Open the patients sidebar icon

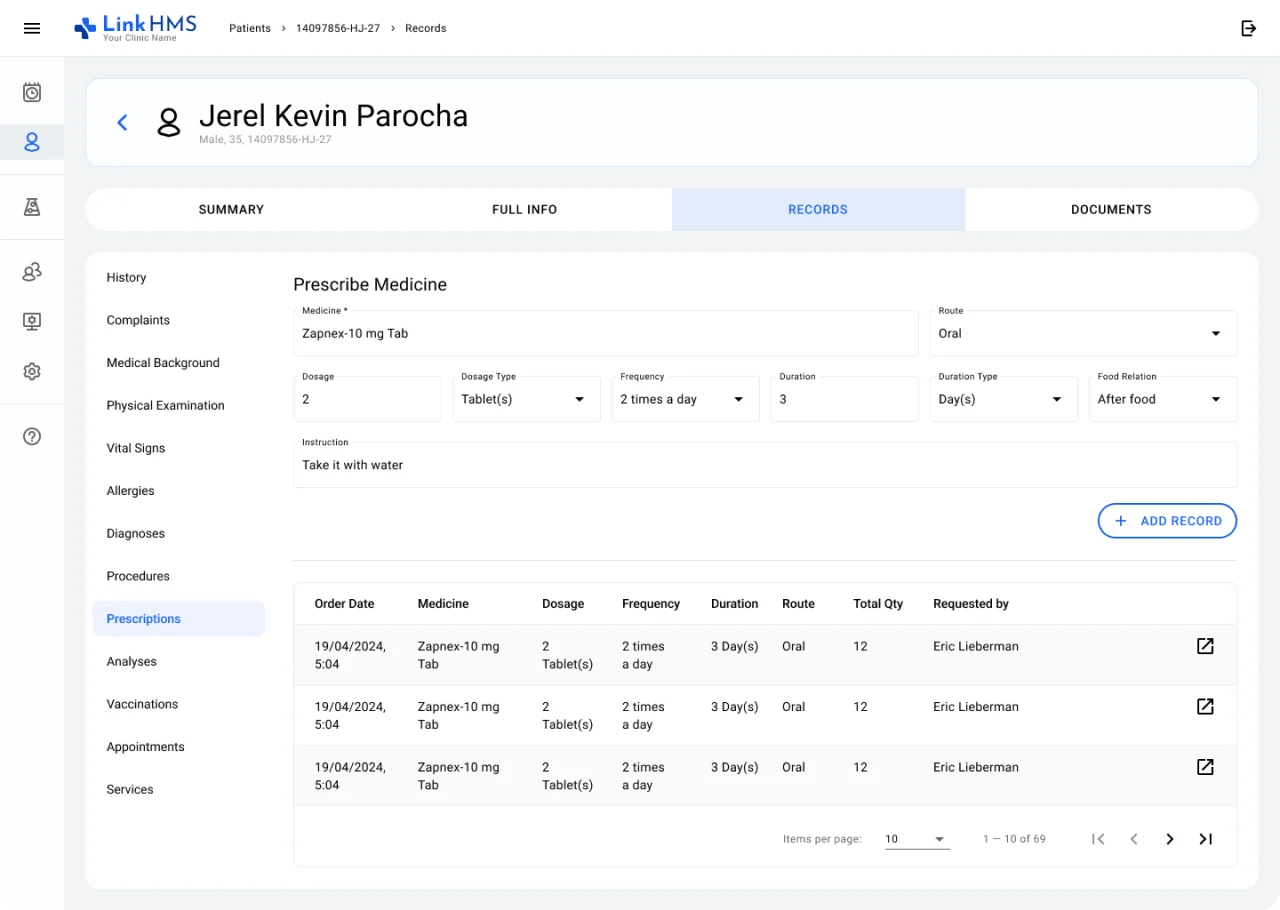tap(32, 142)
